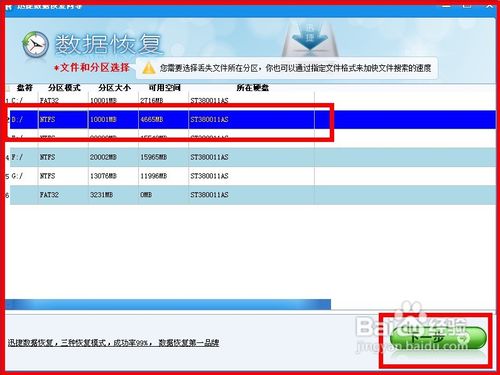The height and width of the screenshot is (375, 500).
Task: Click ST380011AS in the D:/ row
Action: pyautogui.click(x=209, y=119)
